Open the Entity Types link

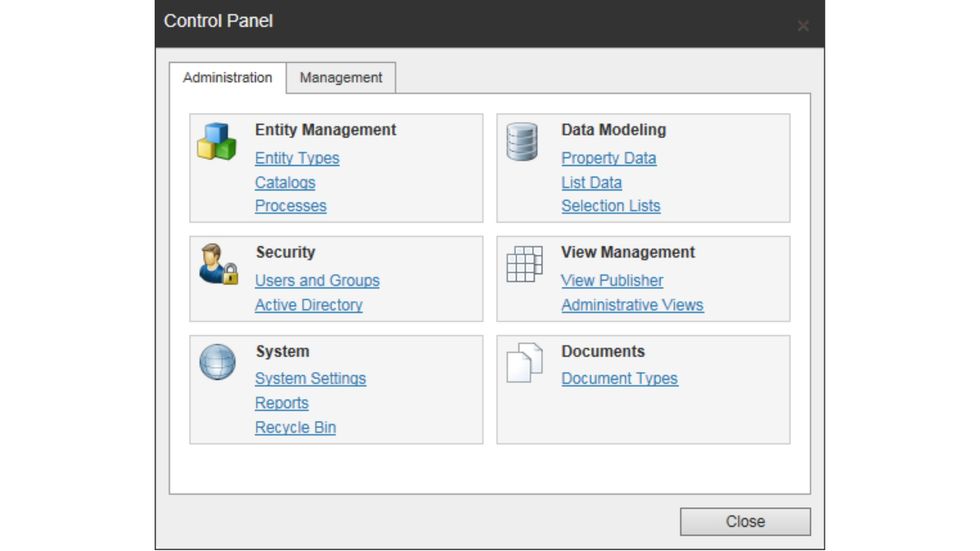click(x=297, y=158)
